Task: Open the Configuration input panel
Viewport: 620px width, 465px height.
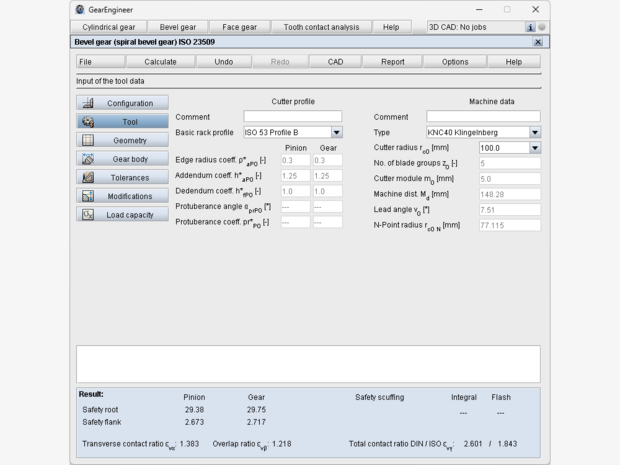Action: click(x=116, y=103)
